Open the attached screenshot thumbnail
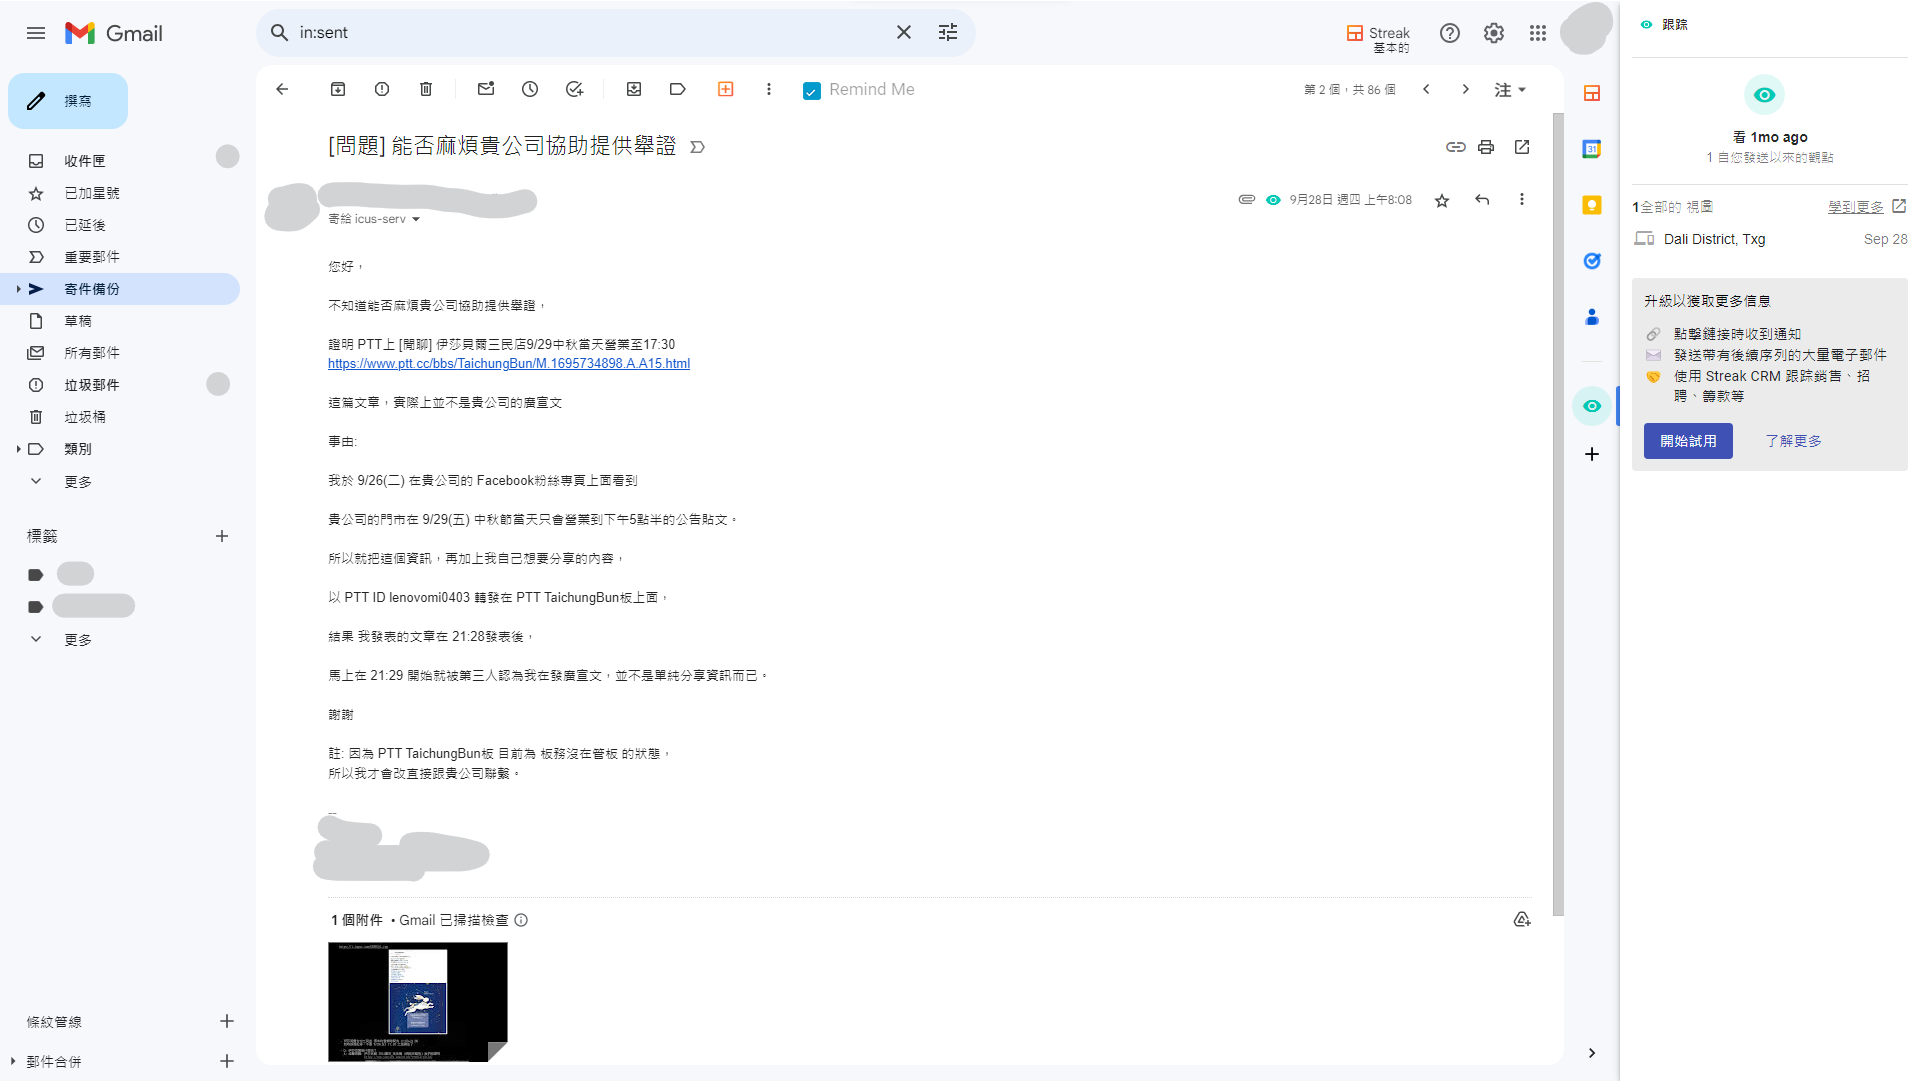1920x1081 pixels. click(x=418, y=1001)
